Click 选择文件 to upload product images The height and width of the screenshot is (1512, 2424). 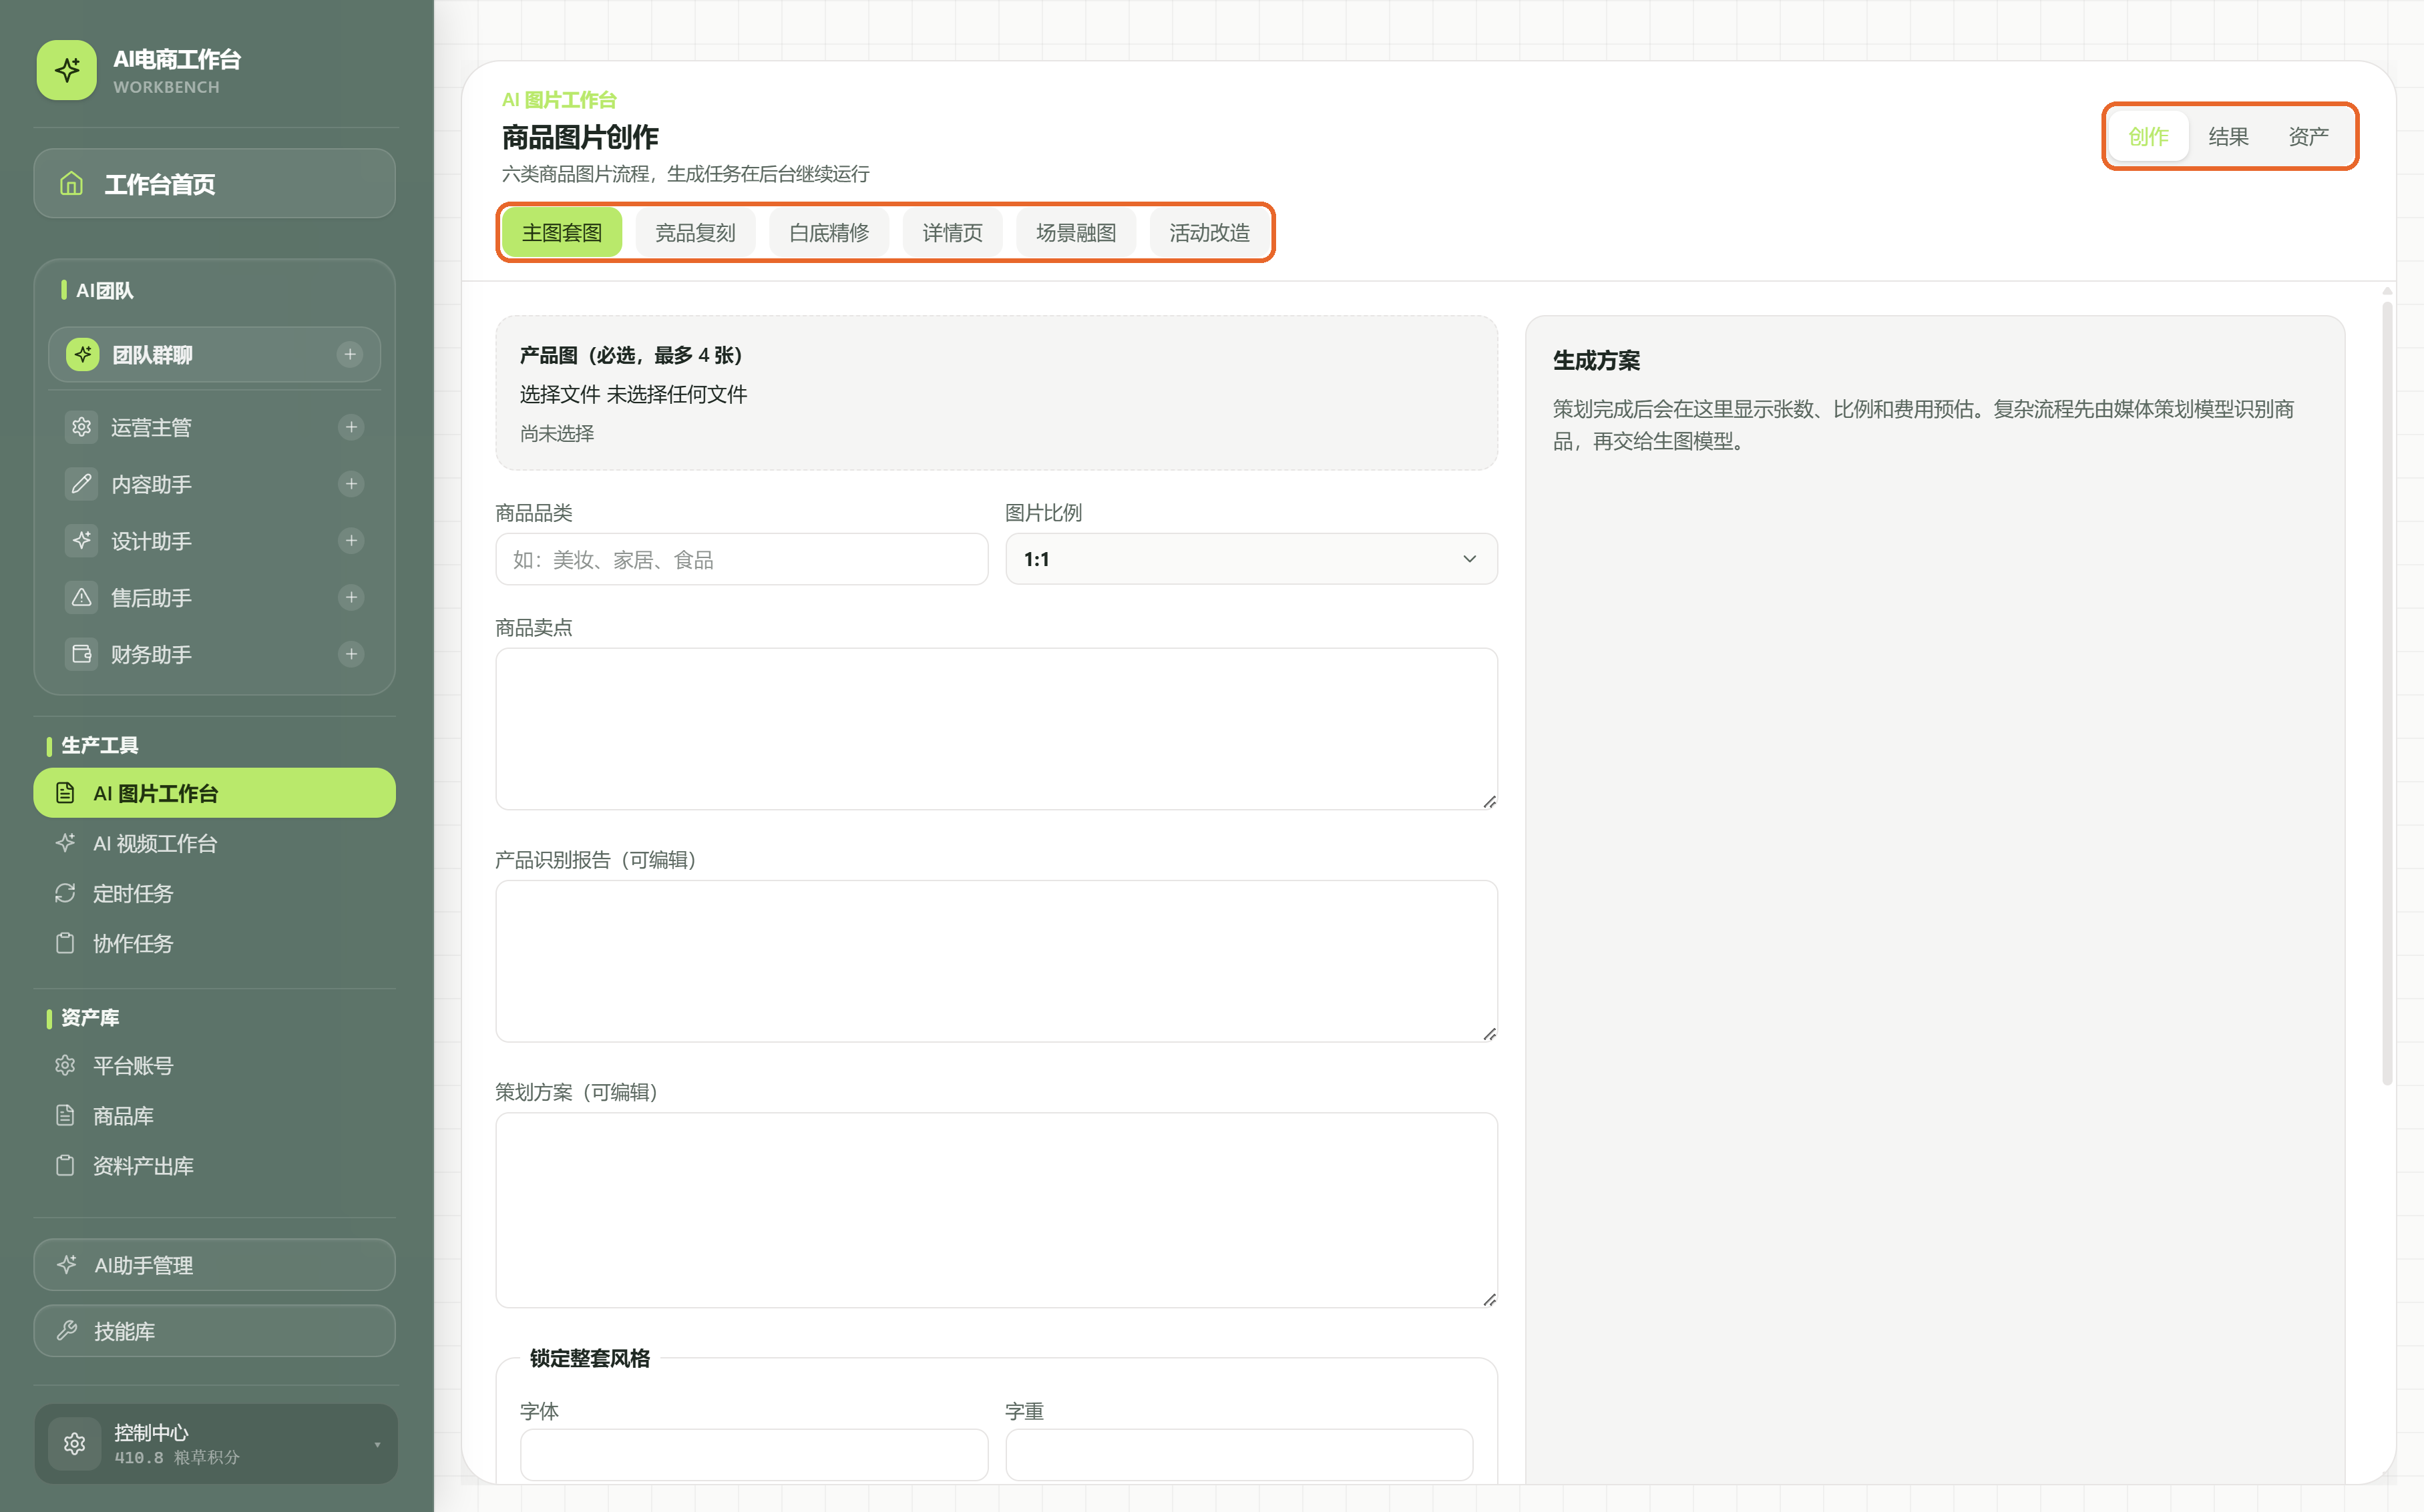click(560, 394)
